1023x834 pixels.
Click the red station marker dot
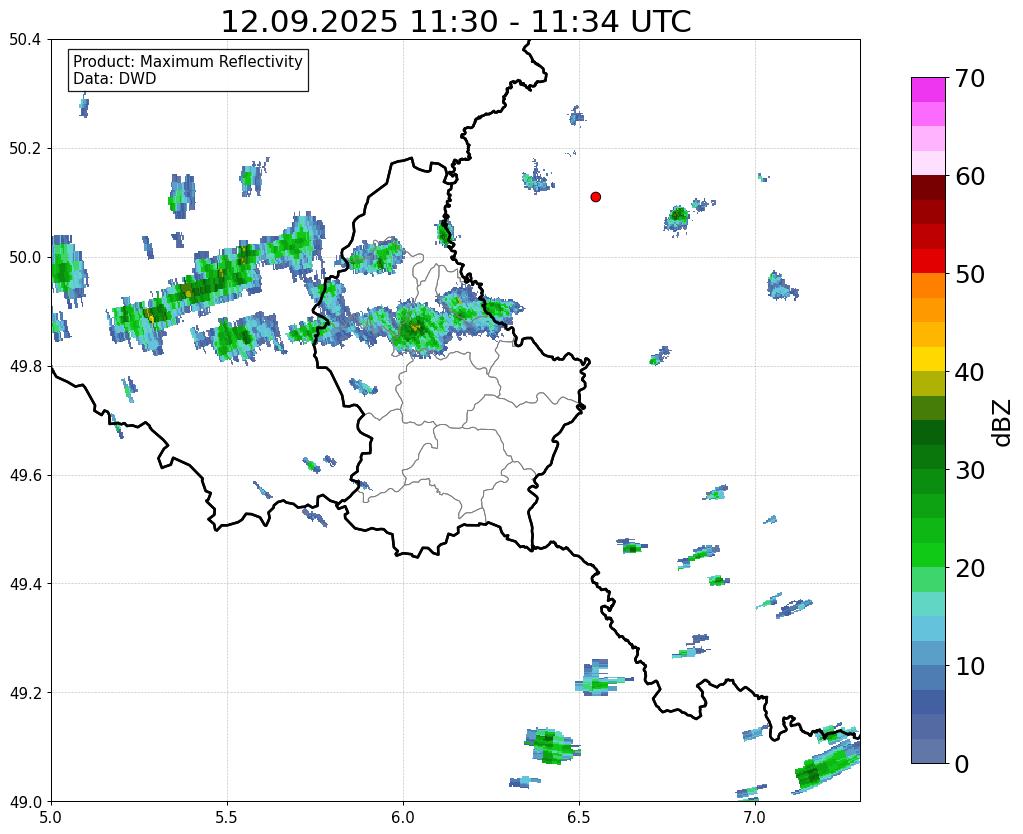(596, 197)
